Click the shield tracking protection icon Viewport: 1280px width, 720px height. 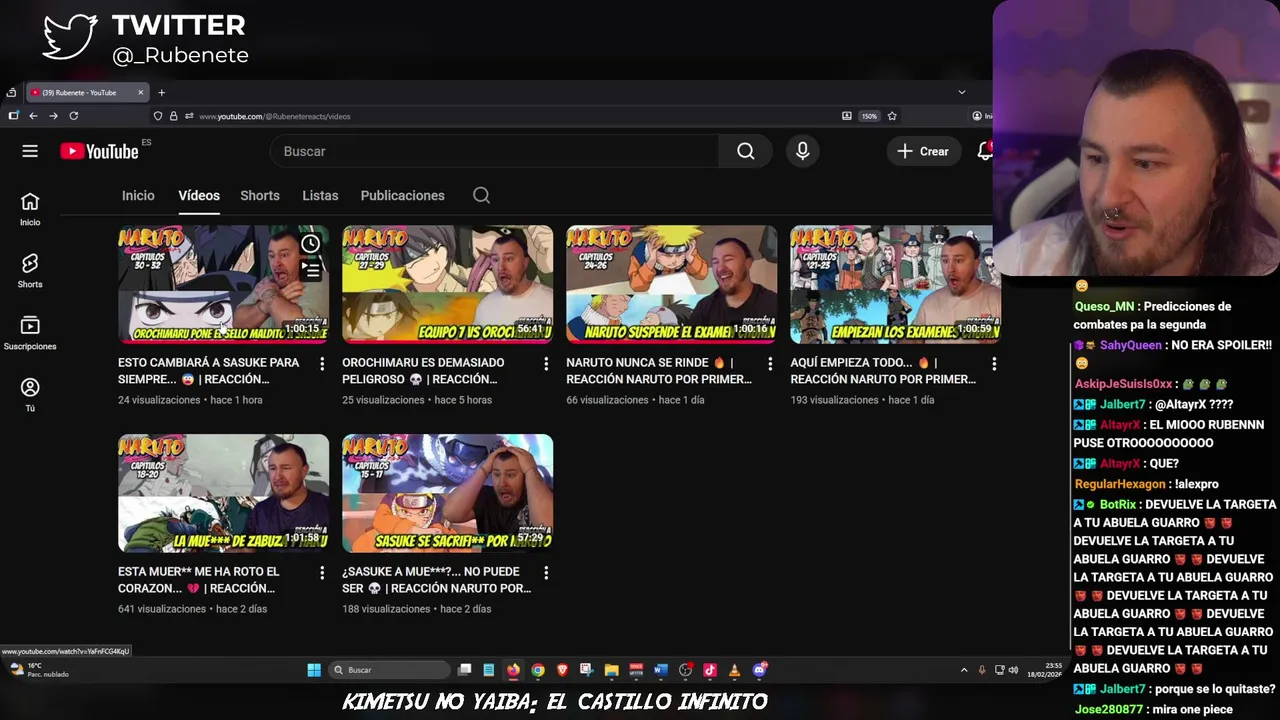click(158, 116)
